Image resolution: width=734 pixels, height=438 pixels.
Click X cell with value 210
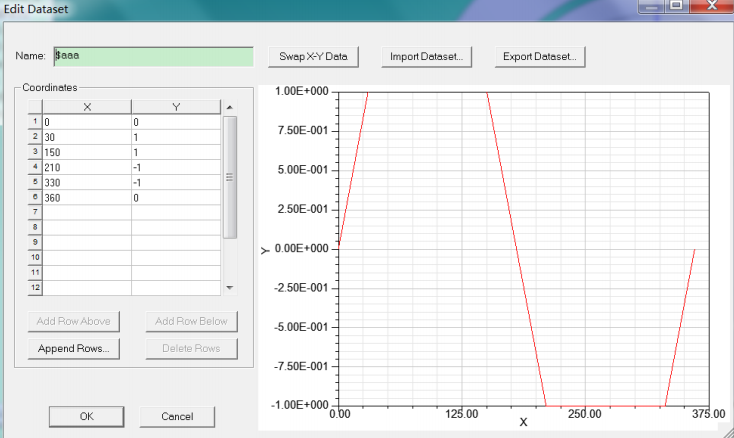tap(87, 167)
